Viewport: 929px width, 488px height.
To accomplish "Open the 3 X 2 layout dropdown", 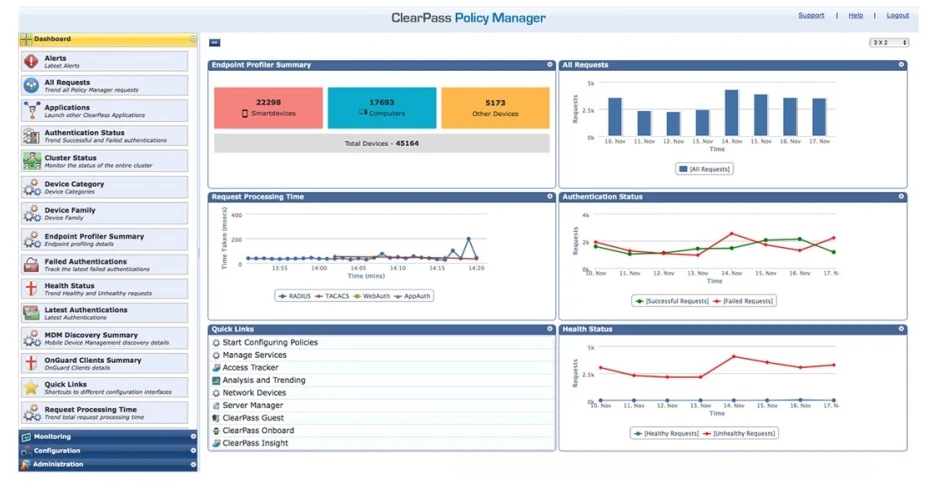I will click(889, 43).
